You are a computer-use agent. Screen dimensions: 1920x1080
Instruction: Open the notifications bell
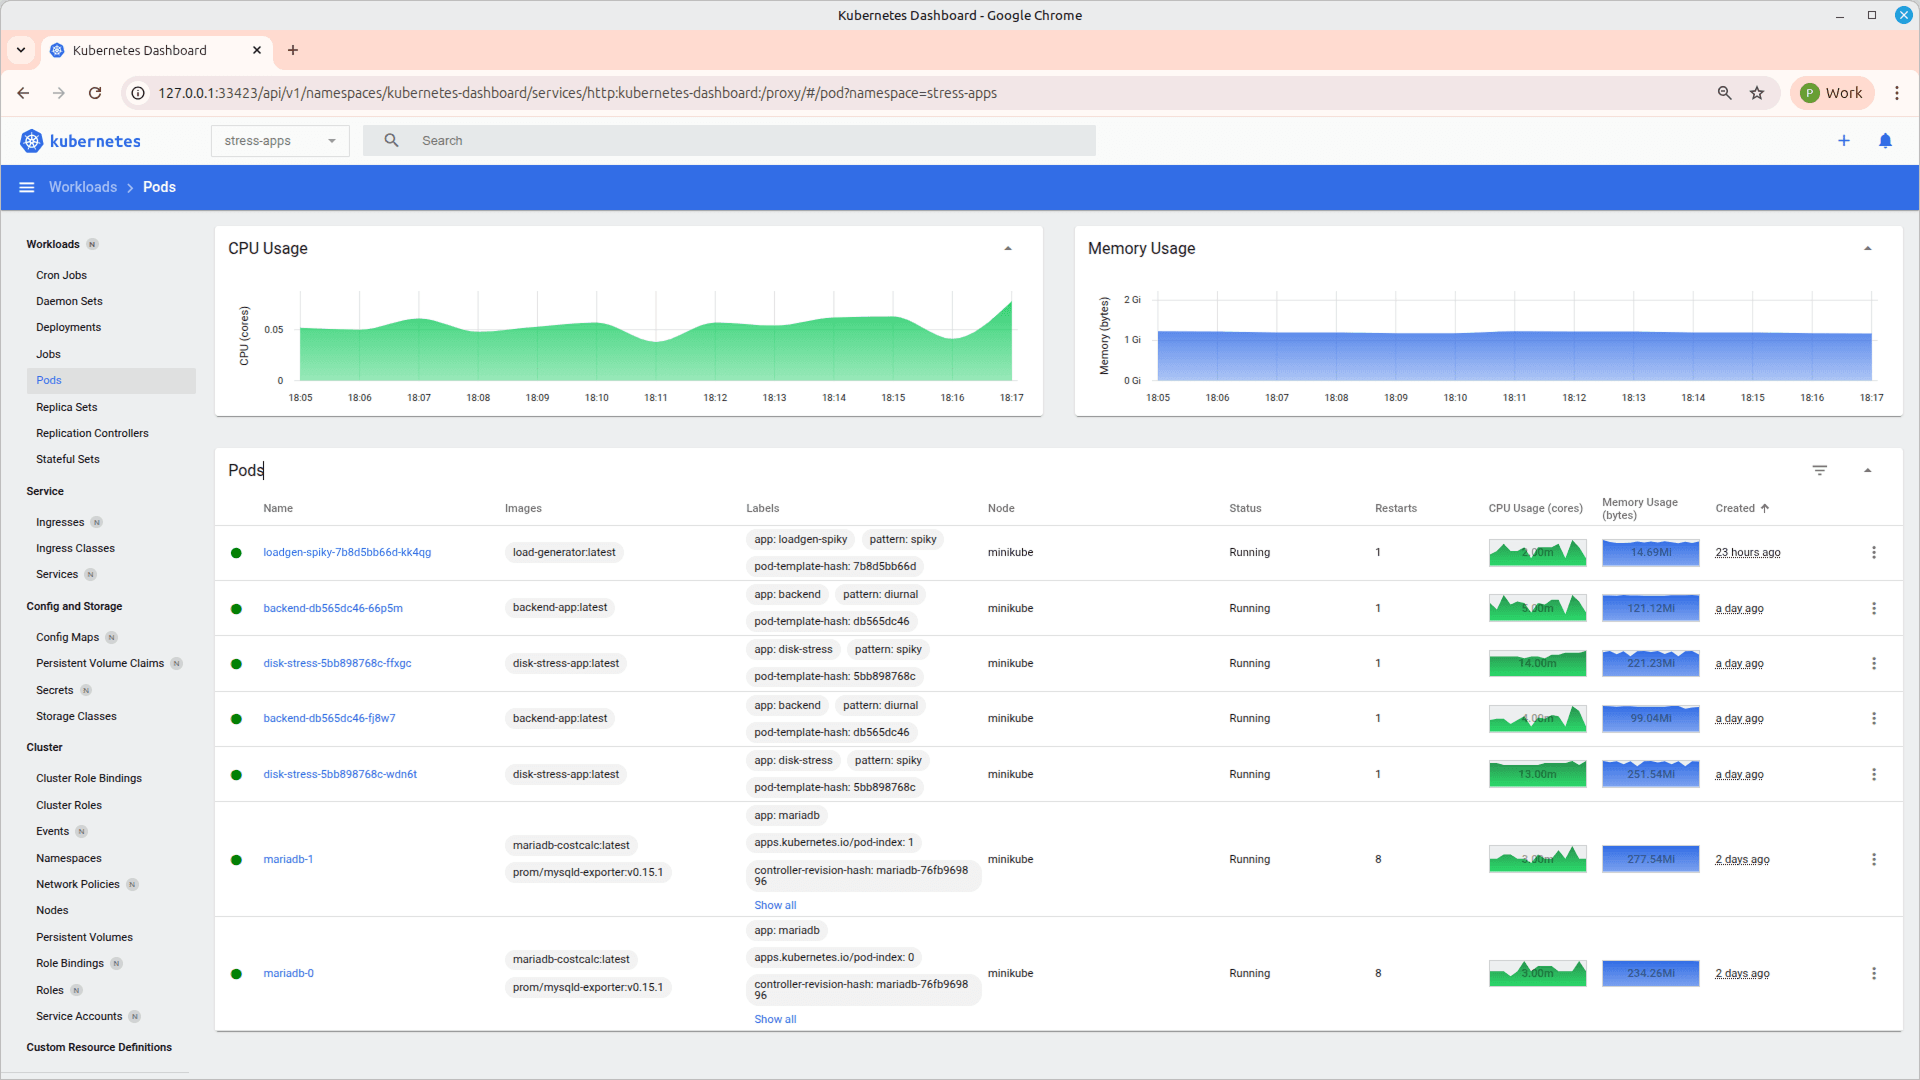click(x=1886, y=140)
